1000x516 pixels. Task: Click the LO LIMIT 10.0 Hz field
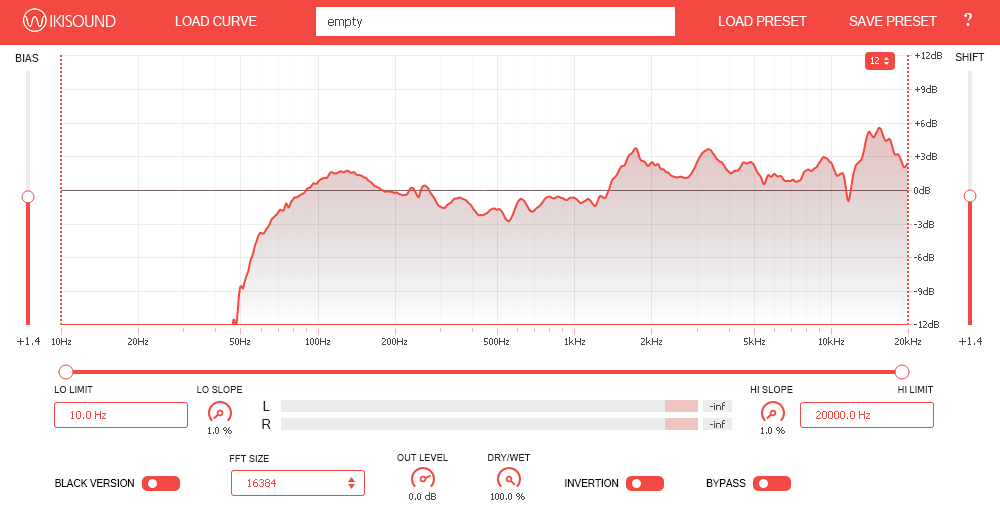click(121, 415)
